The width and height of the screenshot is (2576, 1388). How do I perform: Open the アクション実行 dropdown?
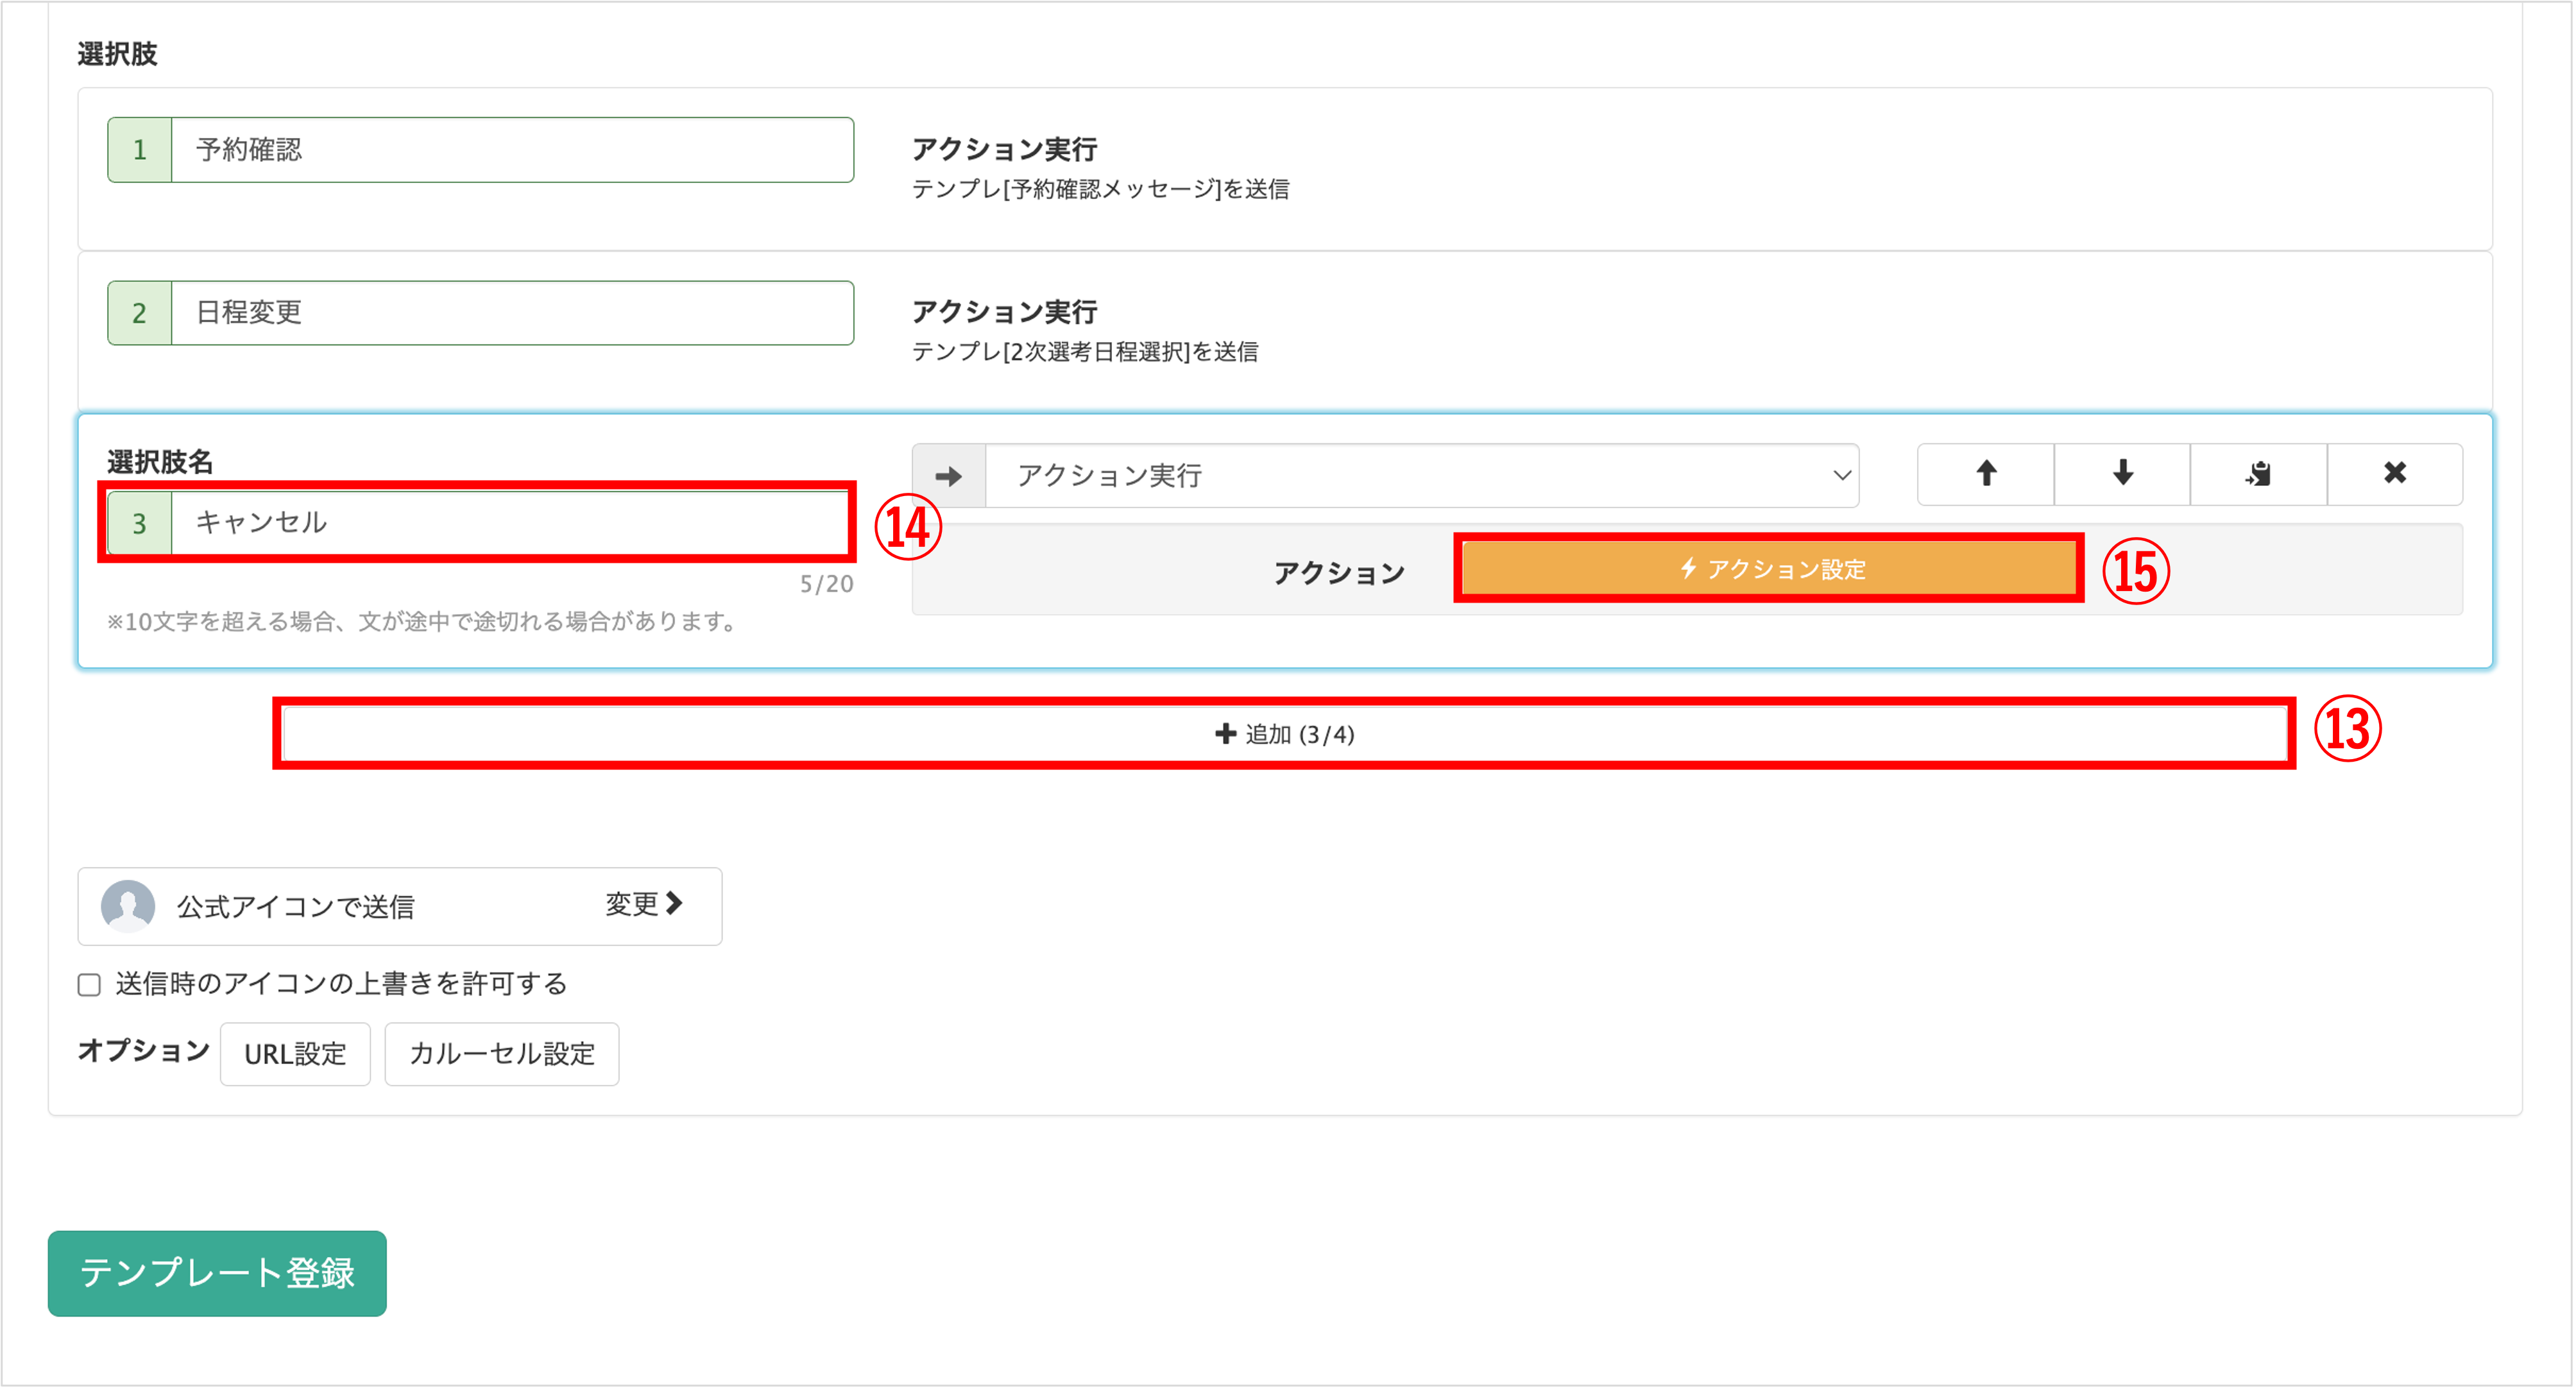coord(1422,476)
